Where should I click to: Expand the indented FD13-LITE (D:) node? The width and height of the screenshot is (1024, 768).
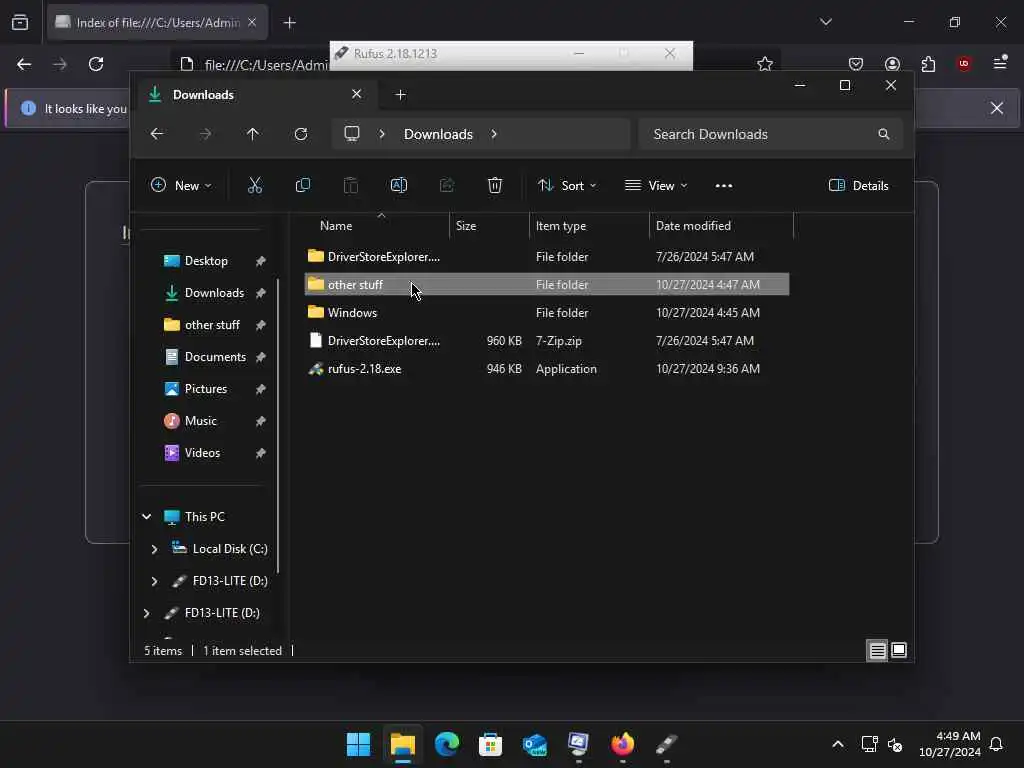(x=154, y=581)
